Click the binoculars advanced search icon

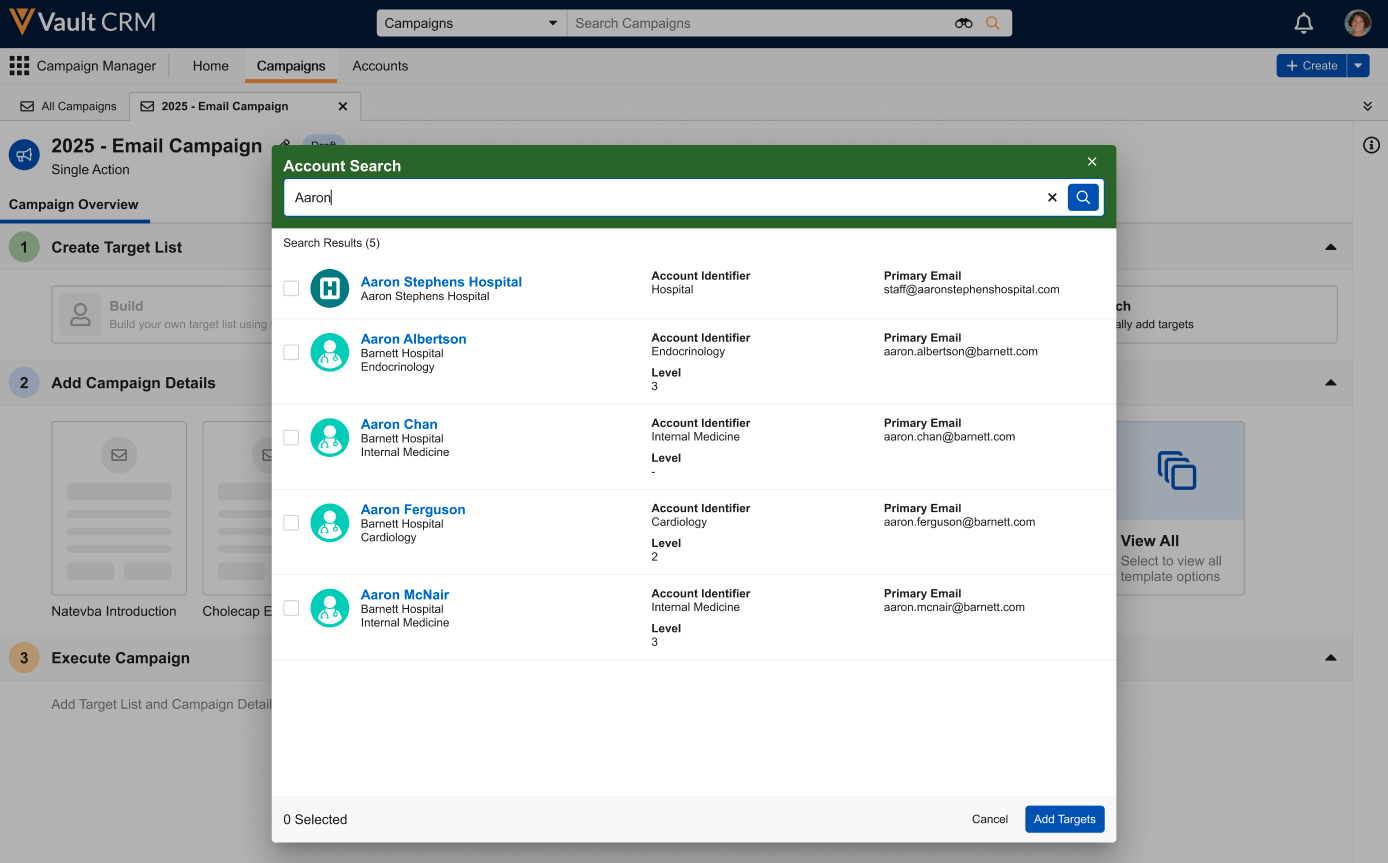[x=963, y=23]
